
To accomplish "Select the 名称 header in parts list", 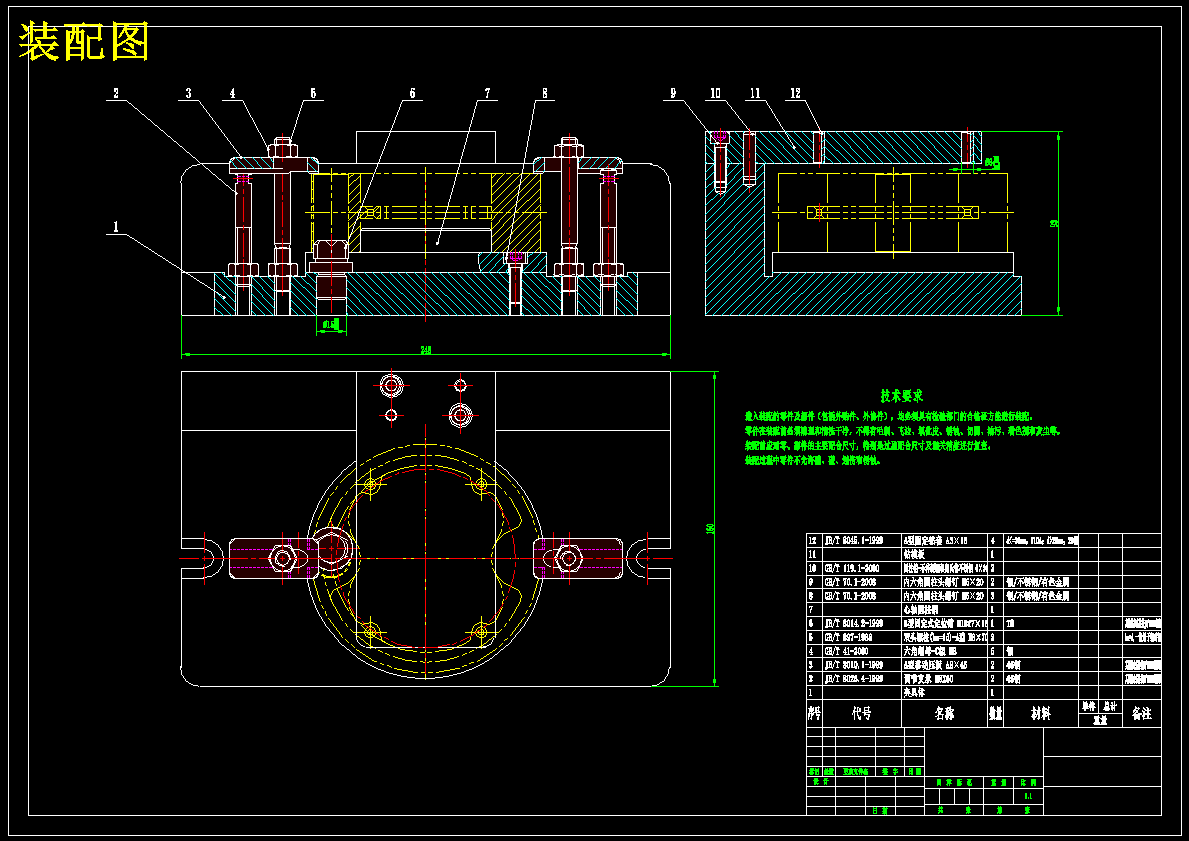I will tap(944, 714).
